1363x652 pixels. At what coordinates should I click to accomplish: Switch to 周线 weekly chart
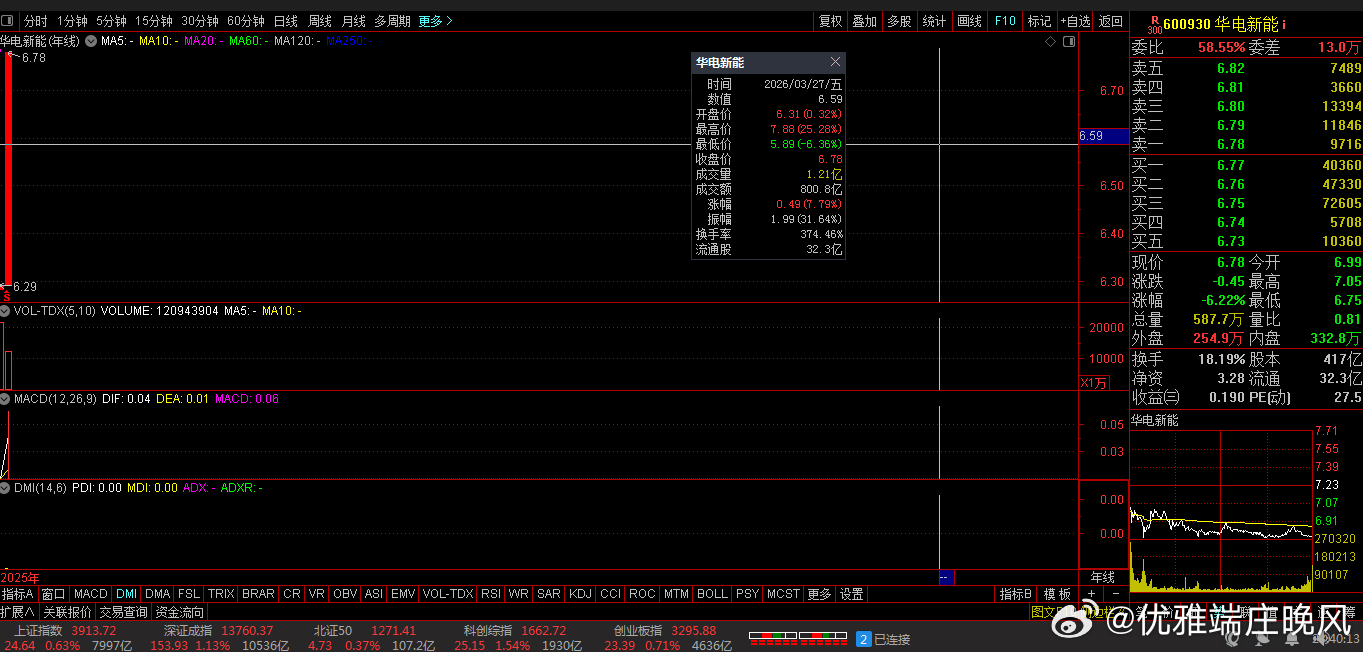320,20
